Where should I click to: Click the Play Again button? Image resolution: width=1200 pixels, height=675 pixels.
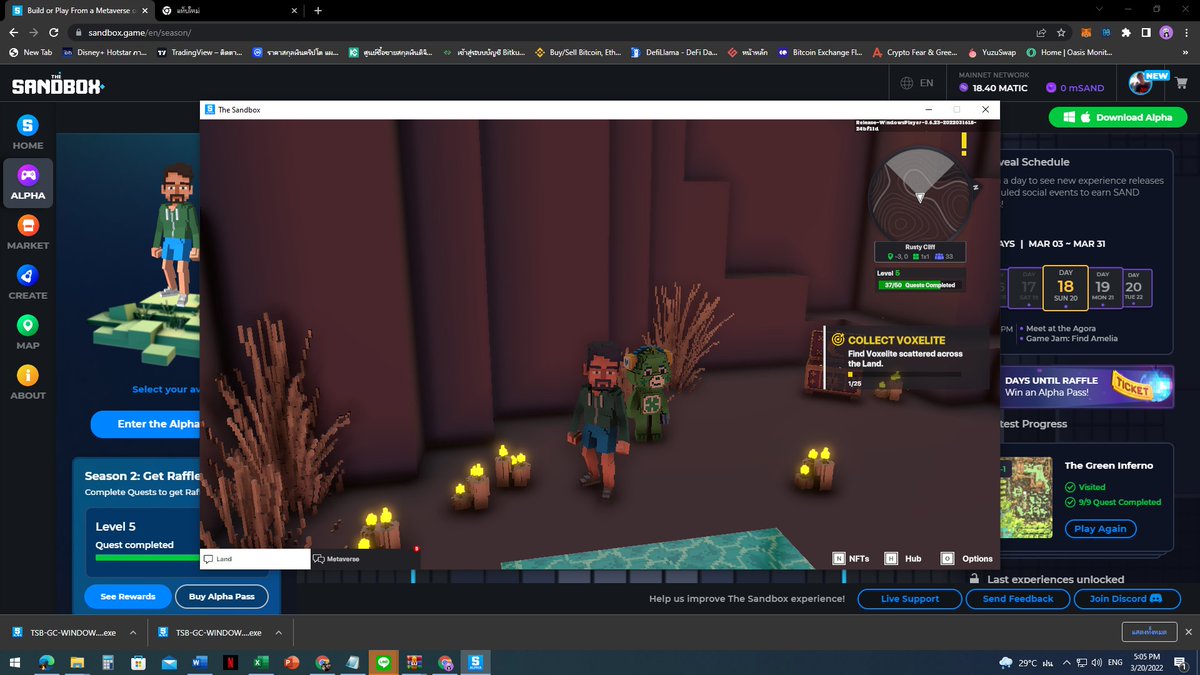pos(1100,529)
